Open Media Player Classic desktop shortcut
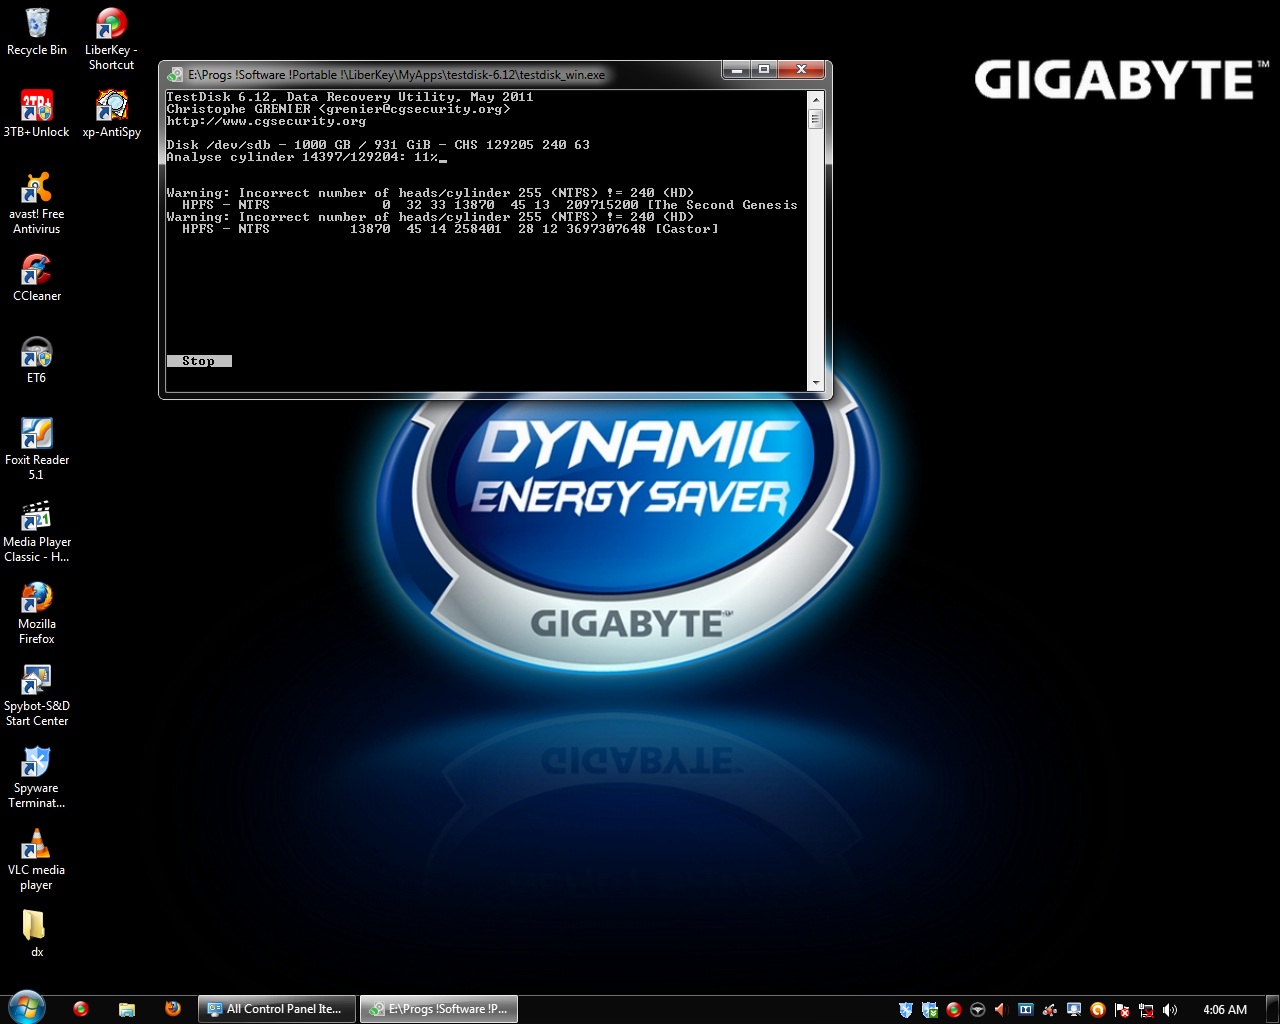 point(37,531)
